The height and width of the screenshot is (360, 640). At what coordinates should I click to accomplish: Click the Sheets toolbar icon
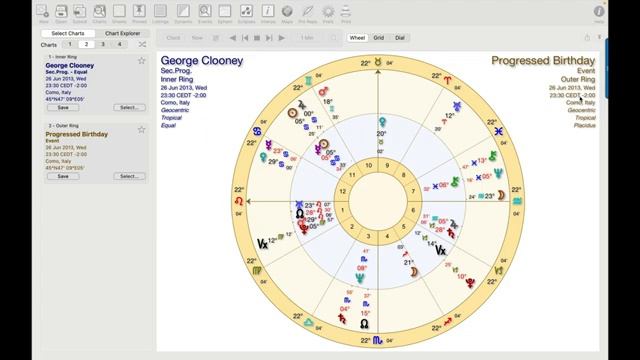point(119,12)
